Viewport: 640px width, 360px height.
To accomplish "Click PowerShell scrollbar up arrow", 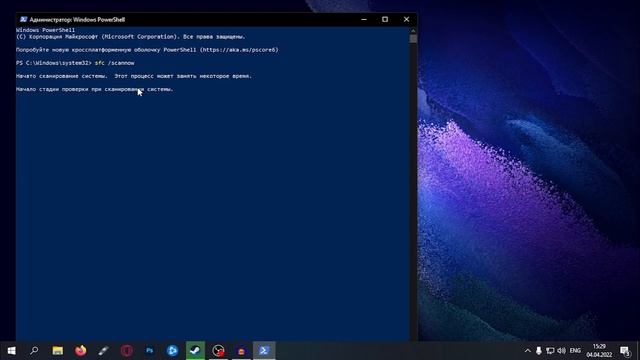I will point(413,31).
